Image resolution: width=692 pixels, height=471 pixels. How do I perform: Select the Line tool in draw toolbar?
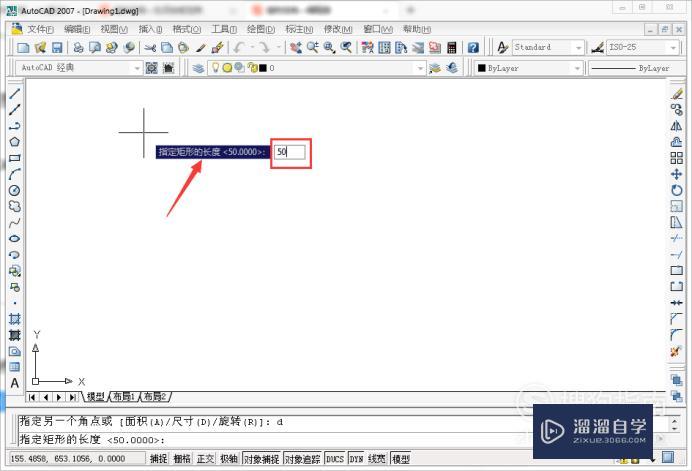click(x=15, y=94)
